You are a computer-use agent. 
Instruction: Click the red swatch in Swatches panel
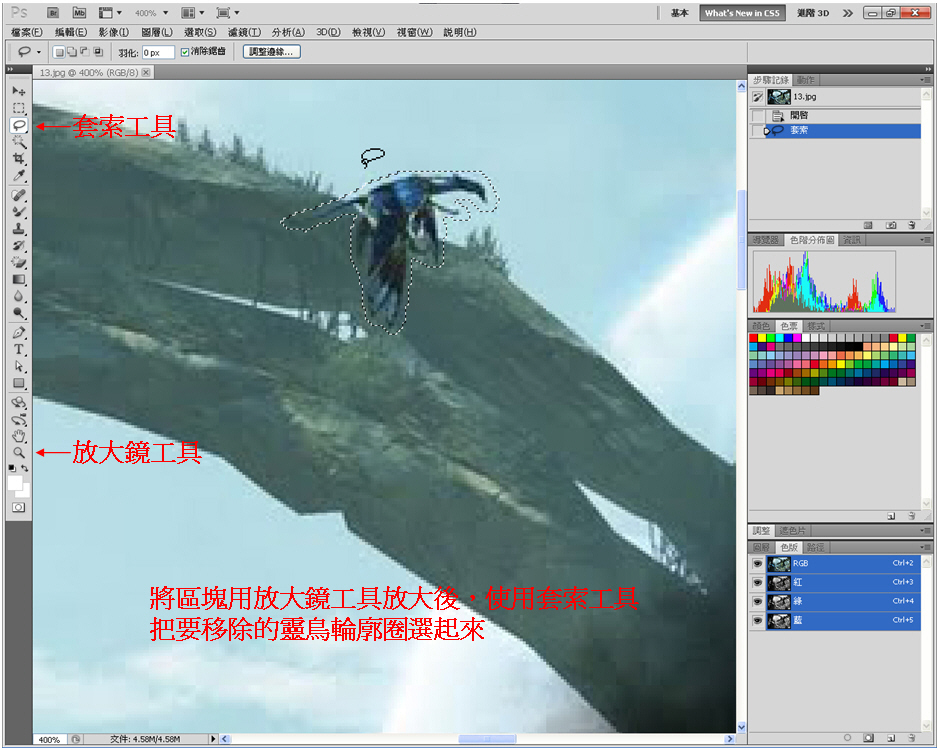coord(753,338)
